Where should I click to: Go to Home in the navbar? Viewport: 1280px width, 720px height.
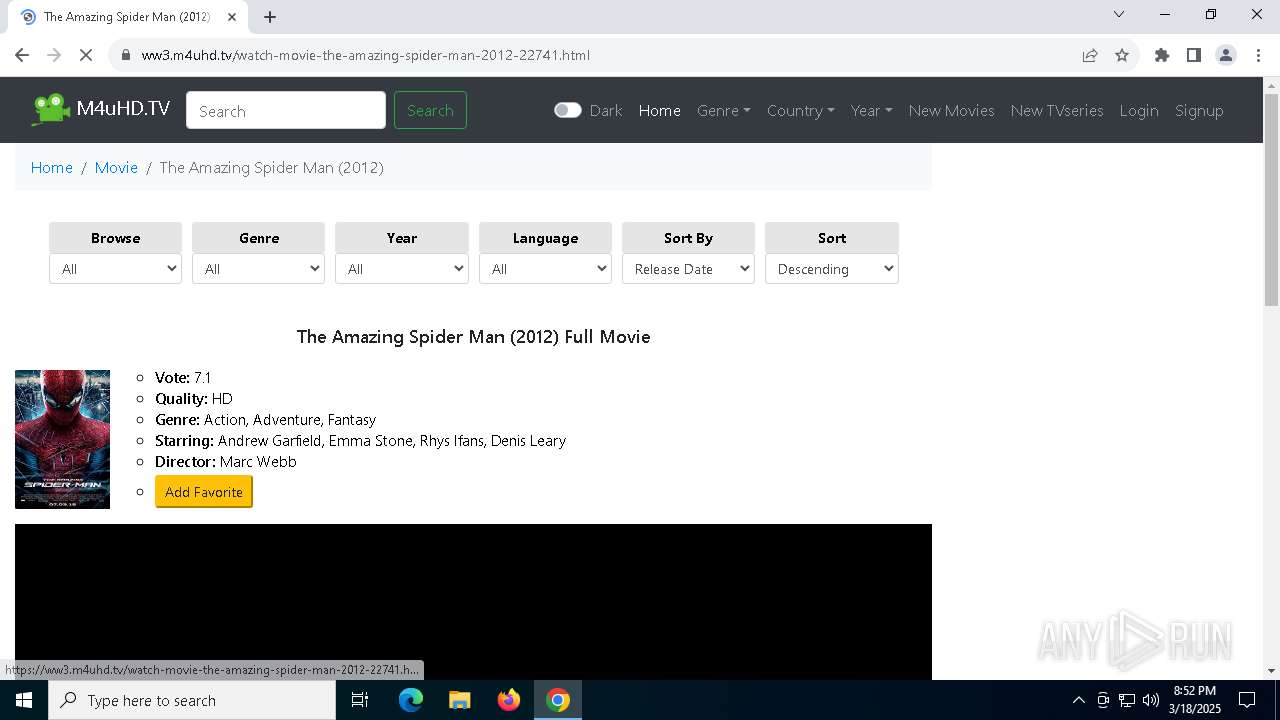pyautogui.click(x=660, y=110)
